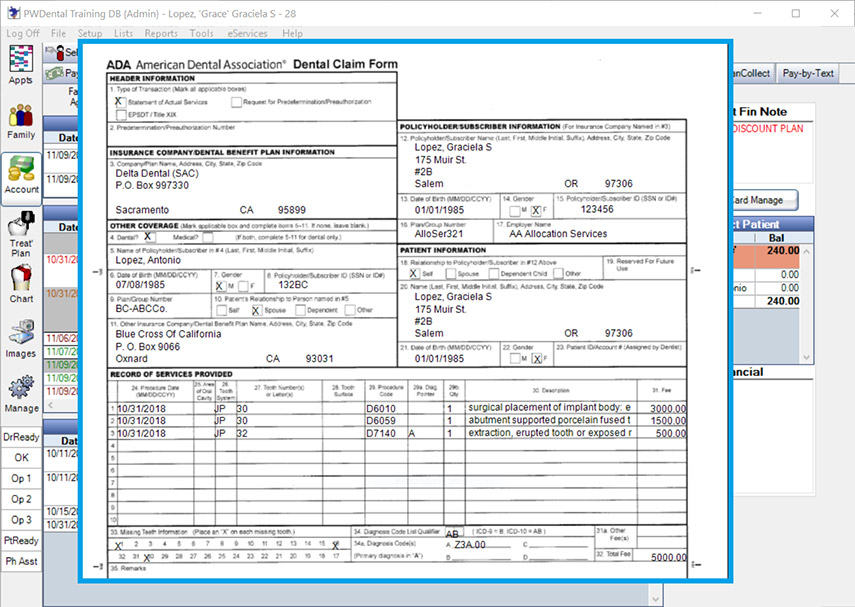Check the Dependent box in item 10
The width and height of the screenshot is (855, 607).
pyautogui.click(x=300, y=310)
